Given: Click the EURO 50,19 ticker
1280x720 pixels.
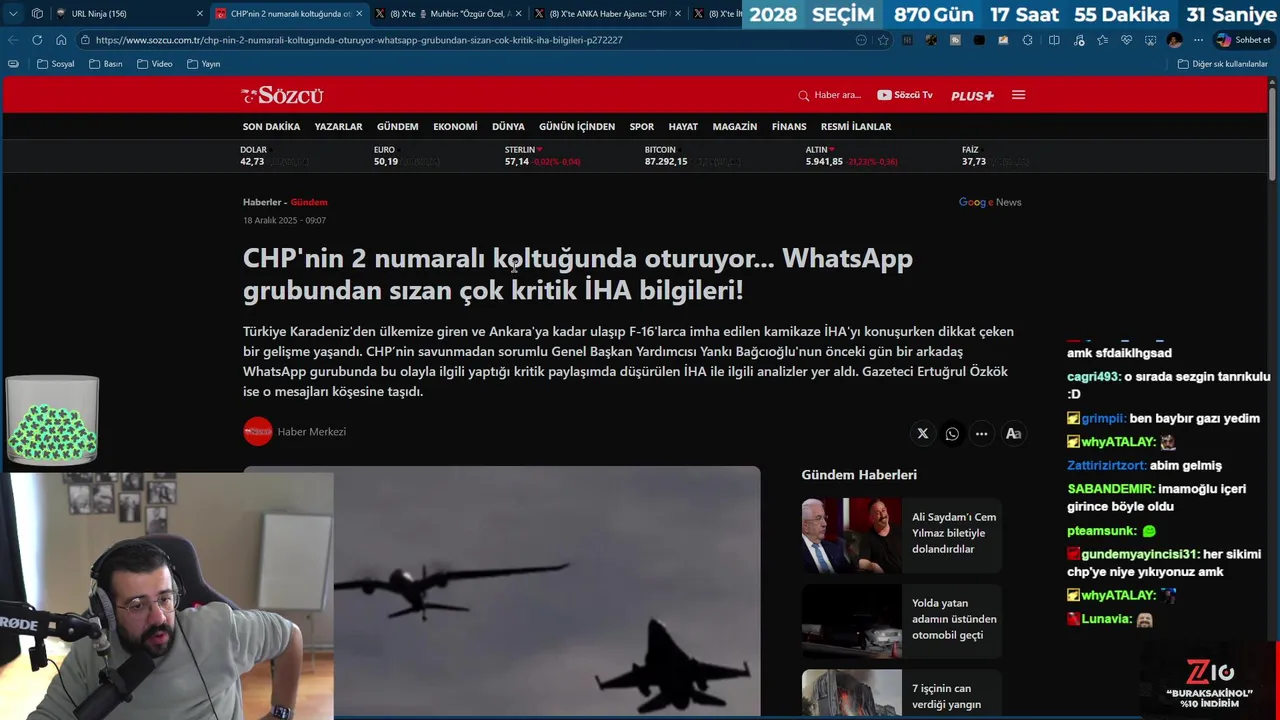Looking at the screenshot, I should click(x=407, y=155).
